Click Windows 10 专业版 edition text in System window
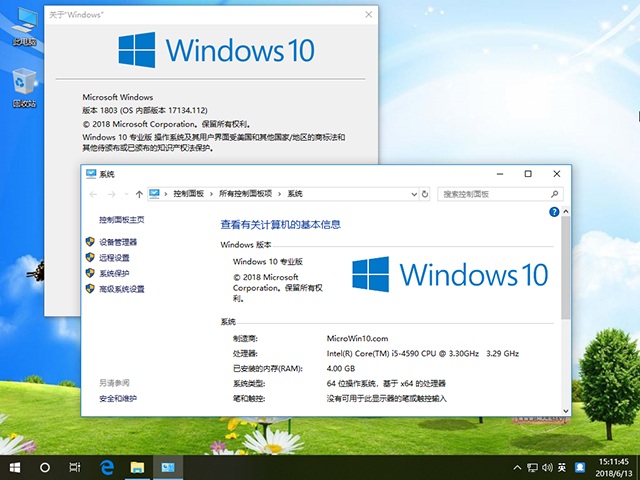Image resolution: width=640 pixels, height=480 pixels. [268, 262]
